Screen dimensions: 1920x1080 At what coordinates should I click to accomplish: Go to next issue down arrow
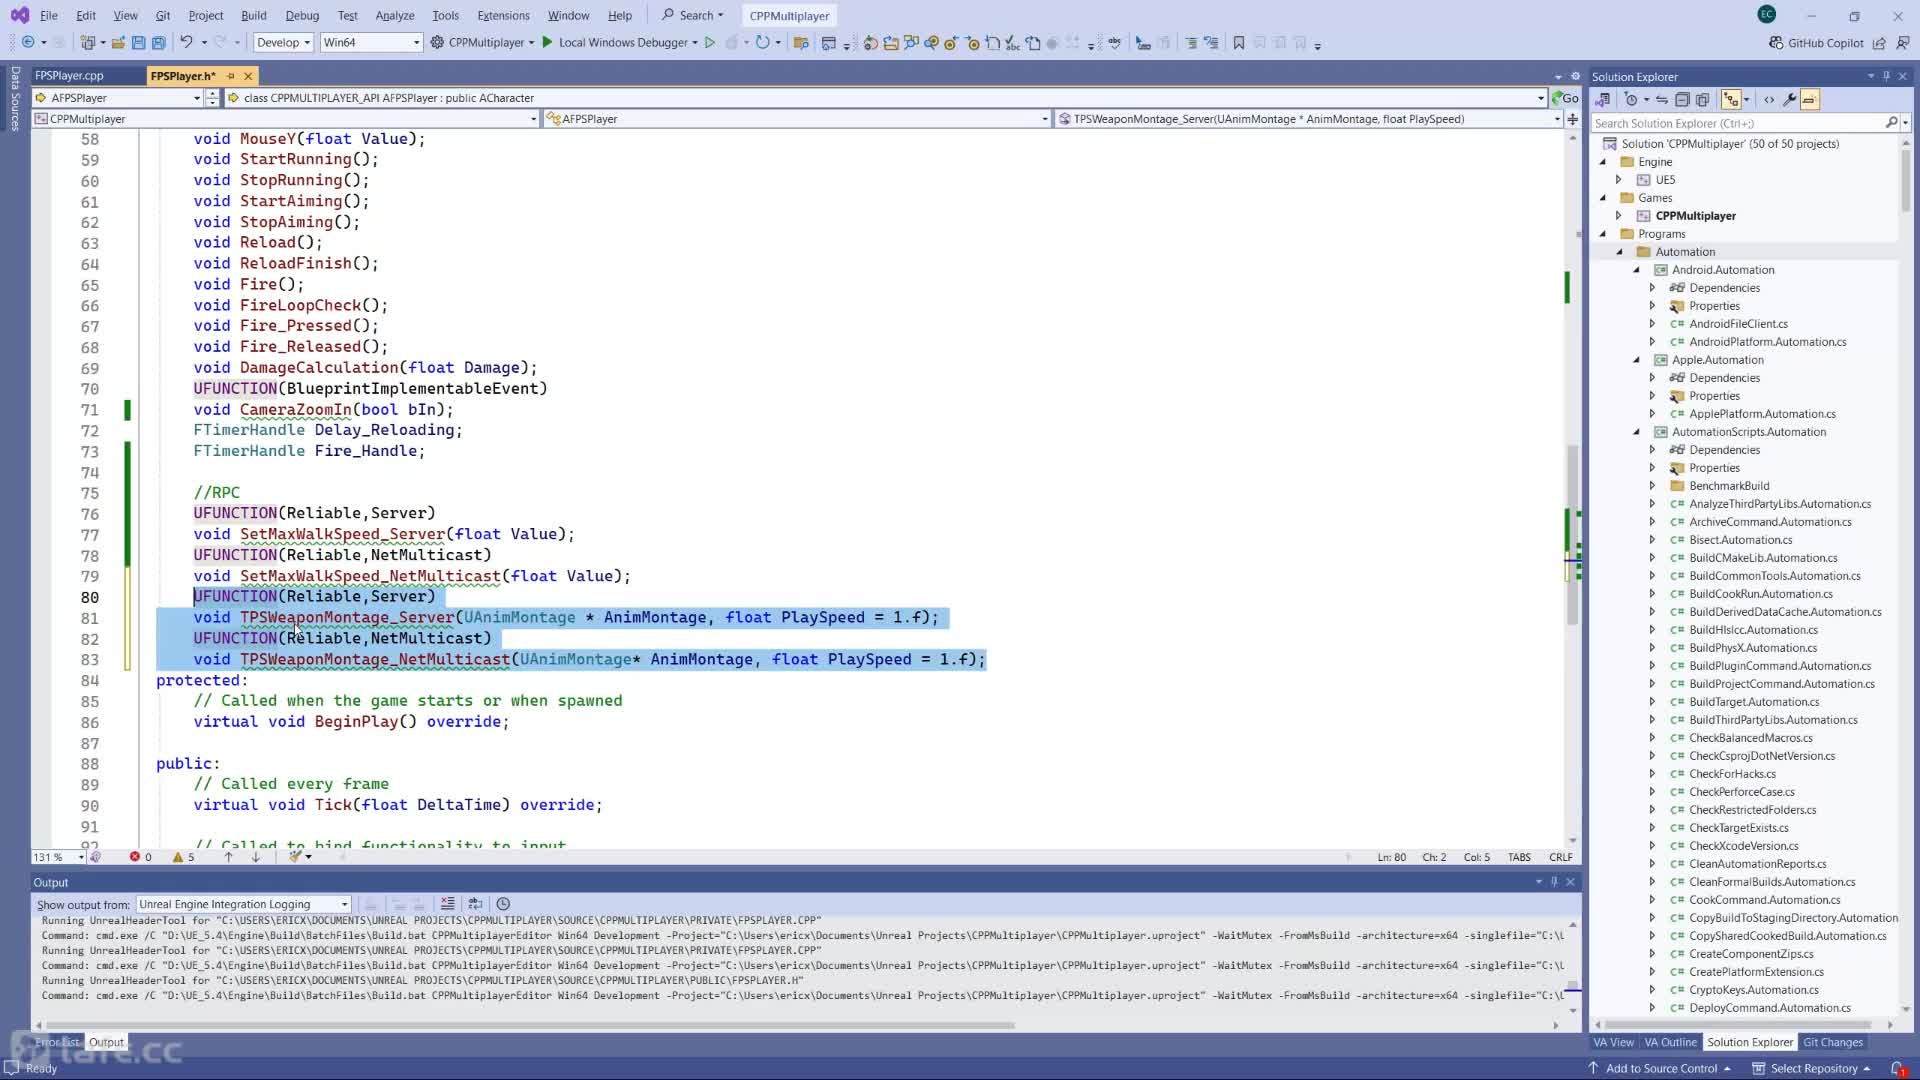pos(256,857)
